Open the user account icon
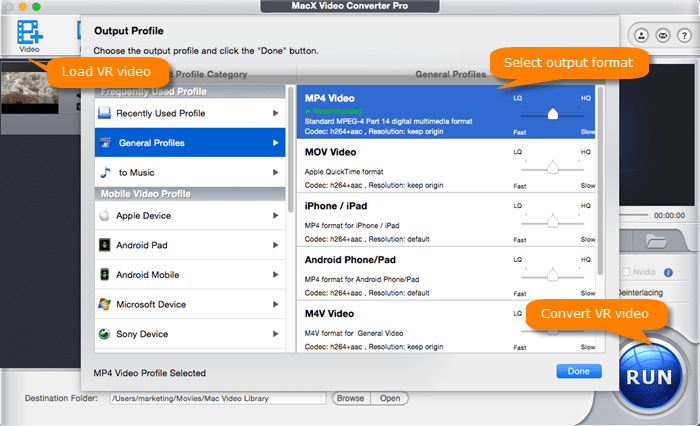This screenshot has width=700, height=426. tap(642, 35)
